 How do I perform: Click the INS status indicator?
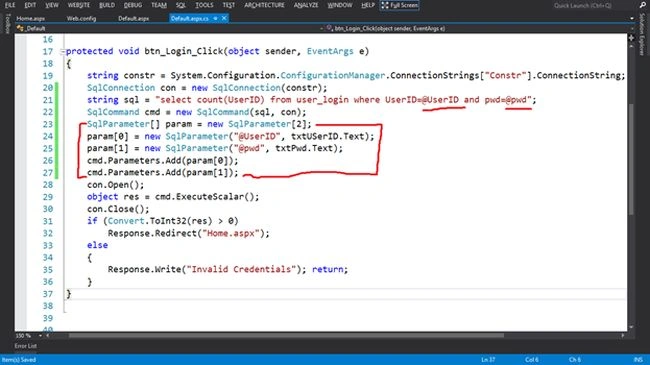[x=638, y=360]
